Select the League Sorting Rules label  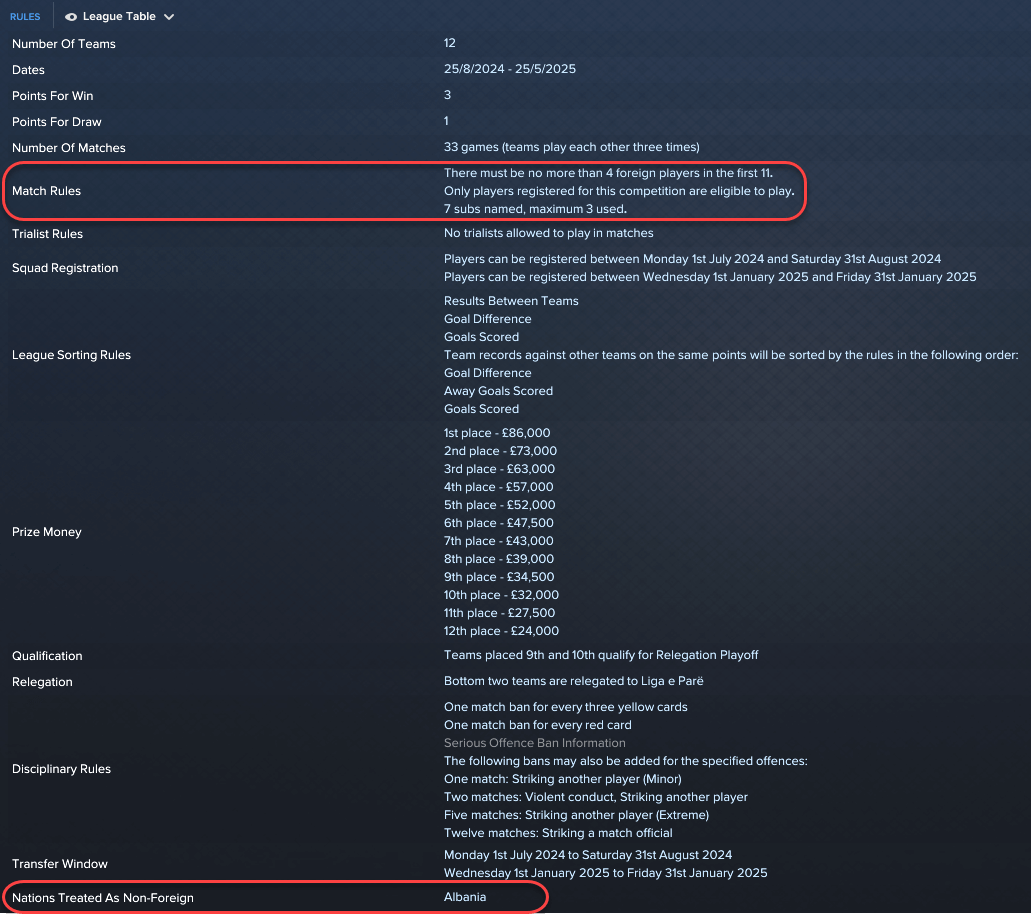(x=71, y=355)
